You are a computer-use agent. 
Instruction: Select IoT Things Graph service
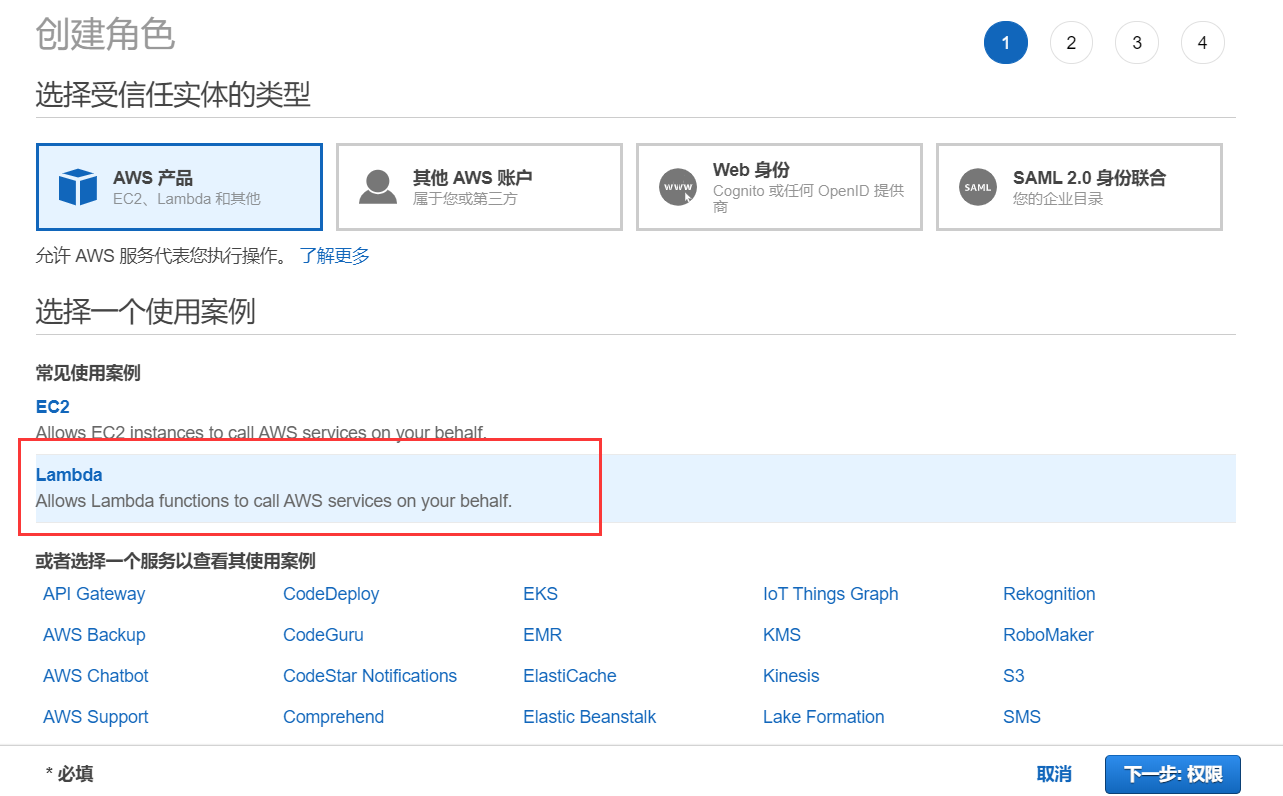click(x=831, y=594)
